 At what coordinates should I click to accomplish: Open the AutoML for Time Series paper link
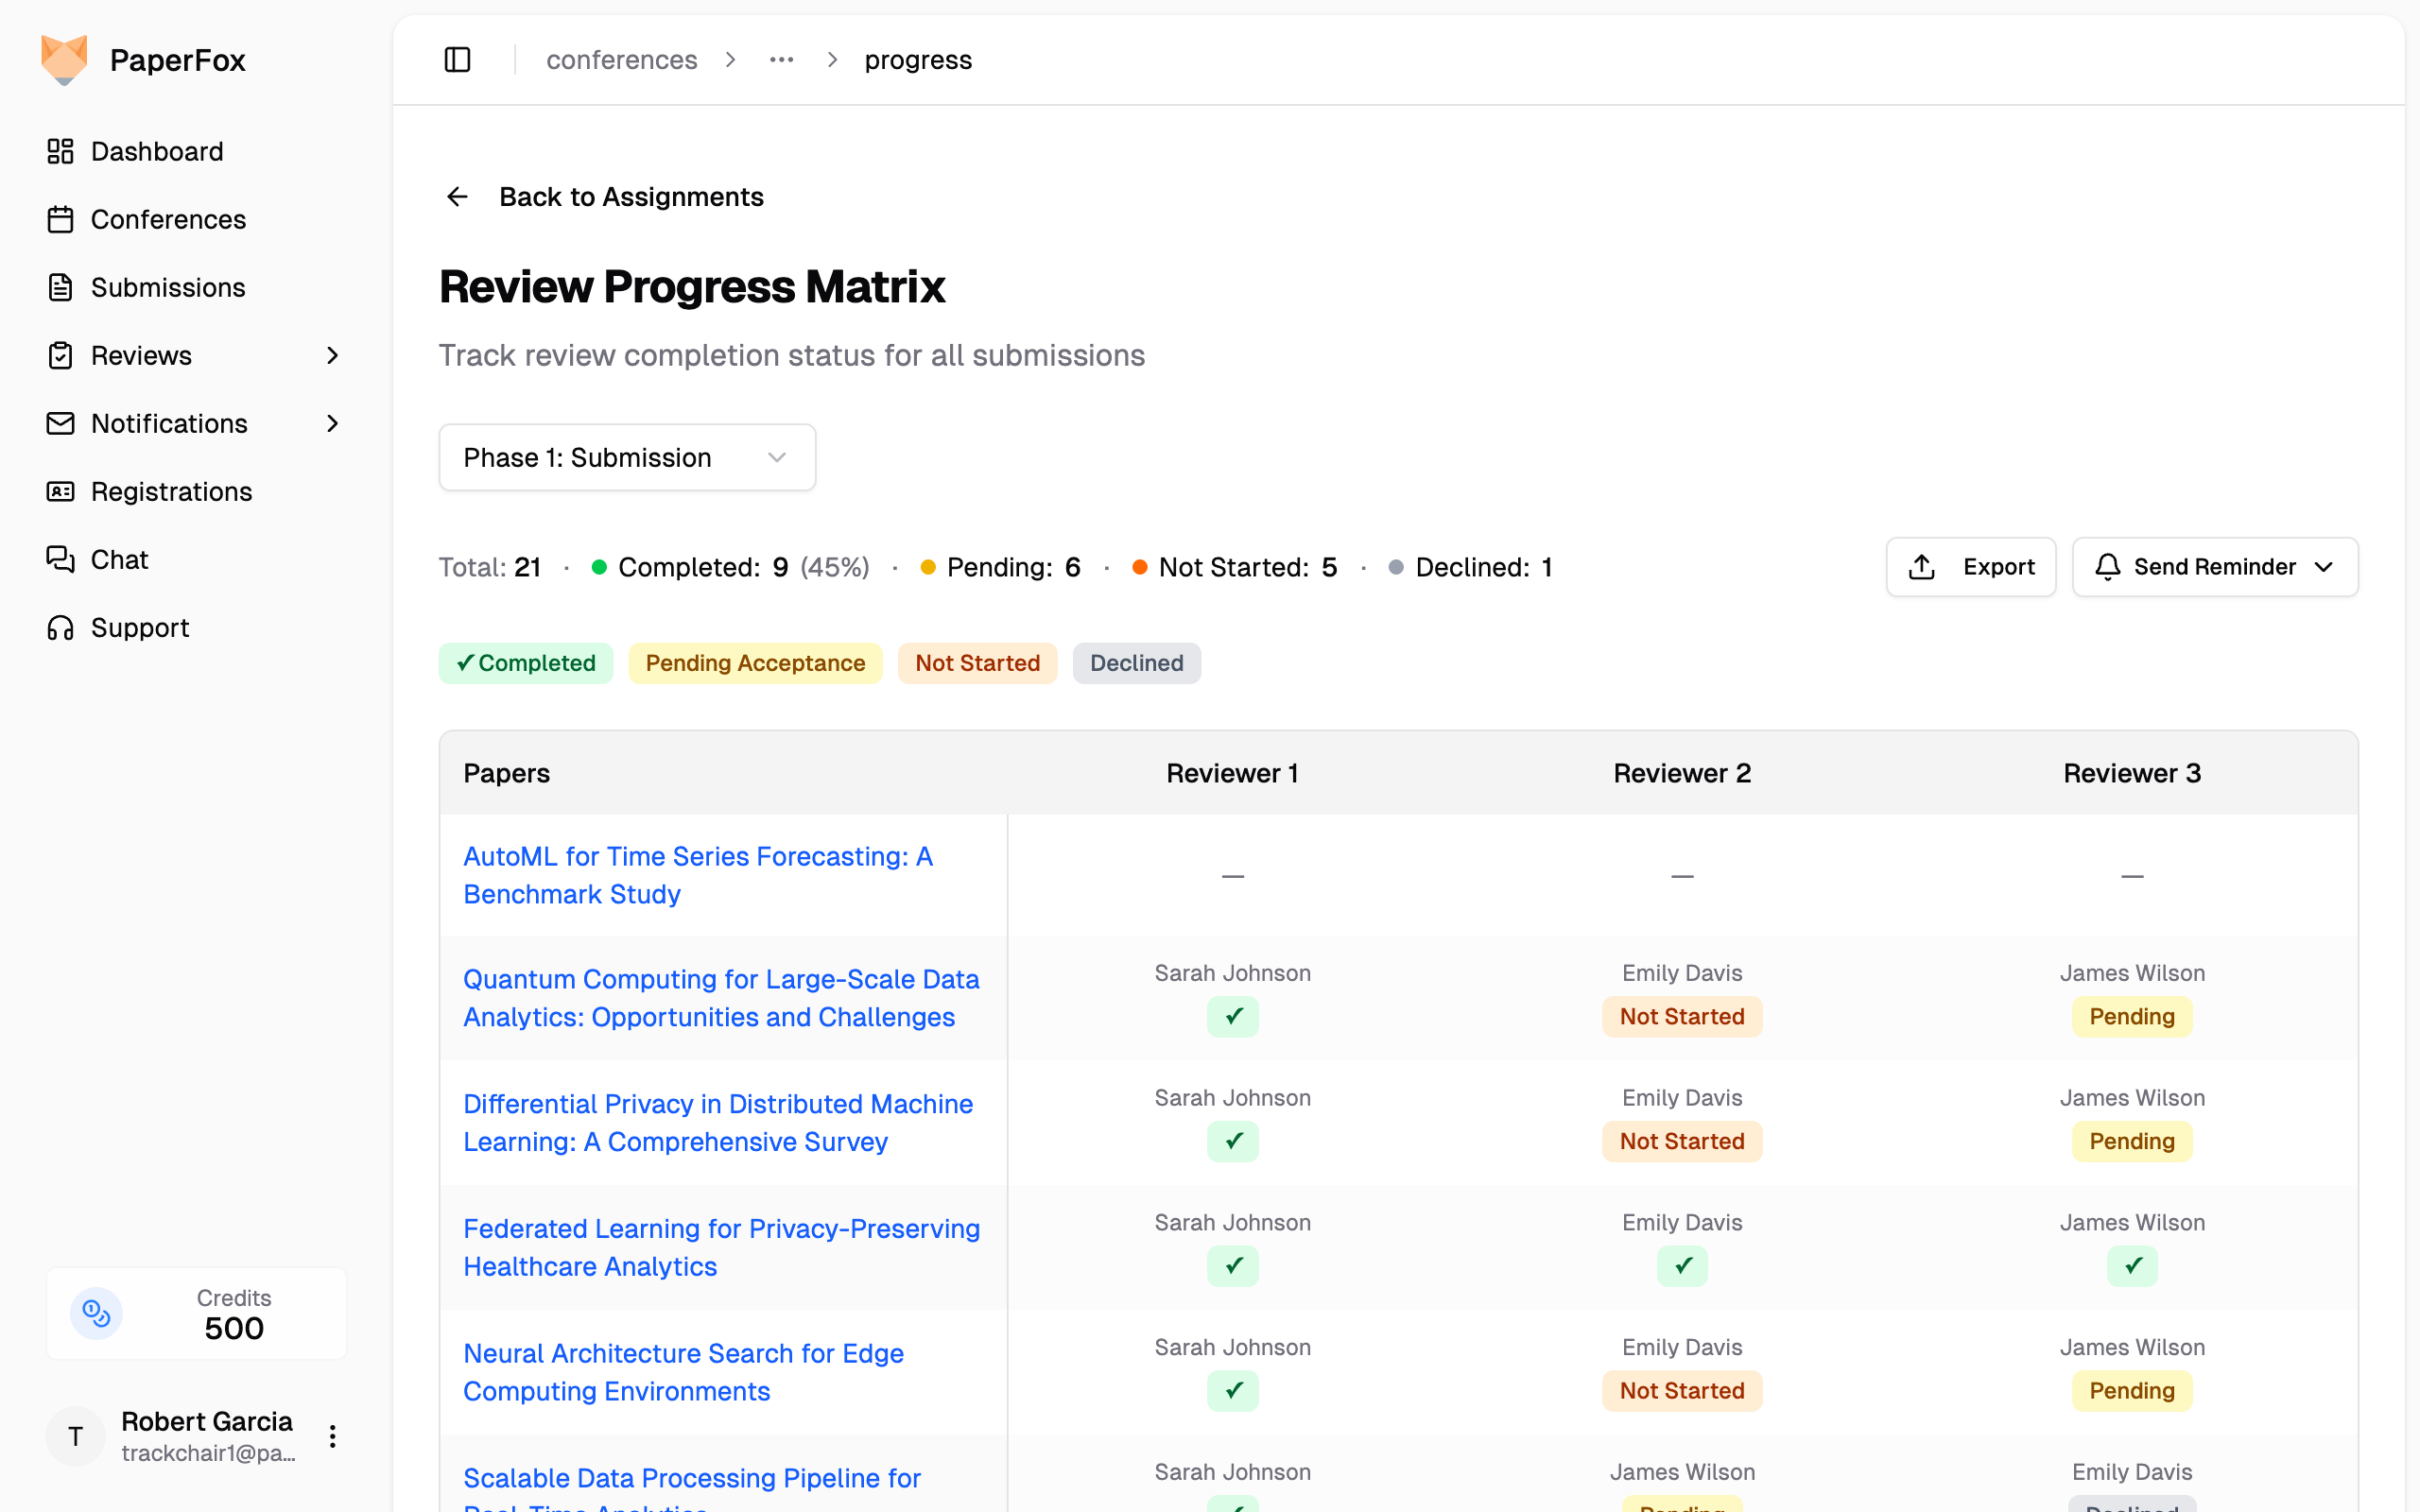697,875
